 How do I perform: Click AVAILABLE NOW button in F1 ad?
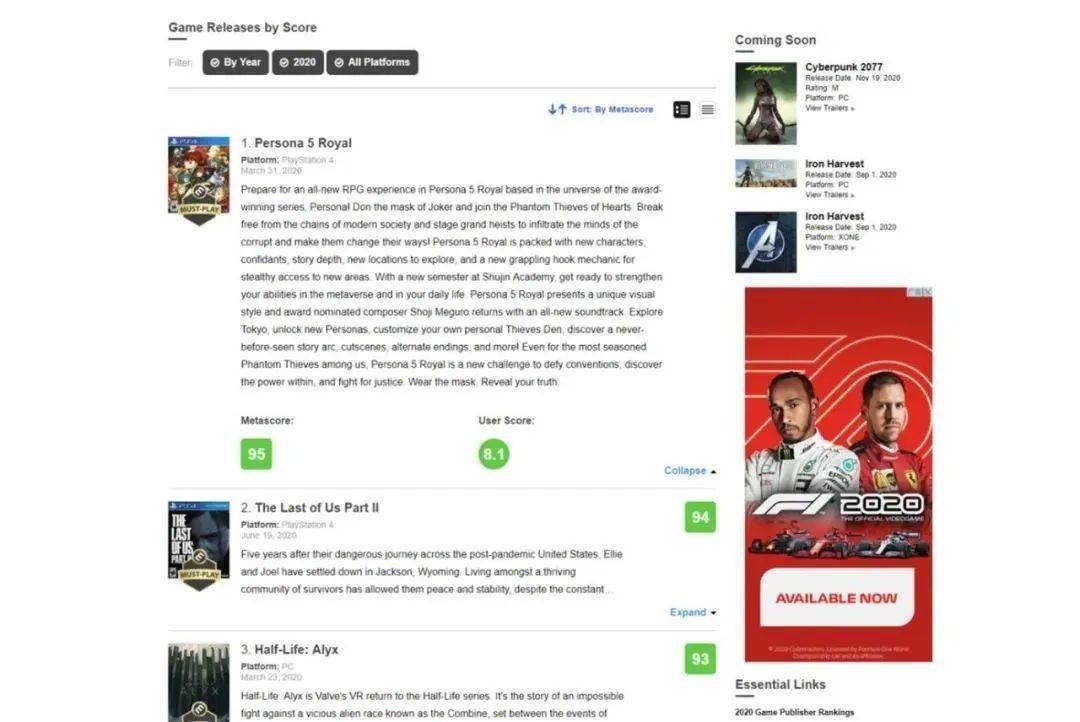pos(837,597)
